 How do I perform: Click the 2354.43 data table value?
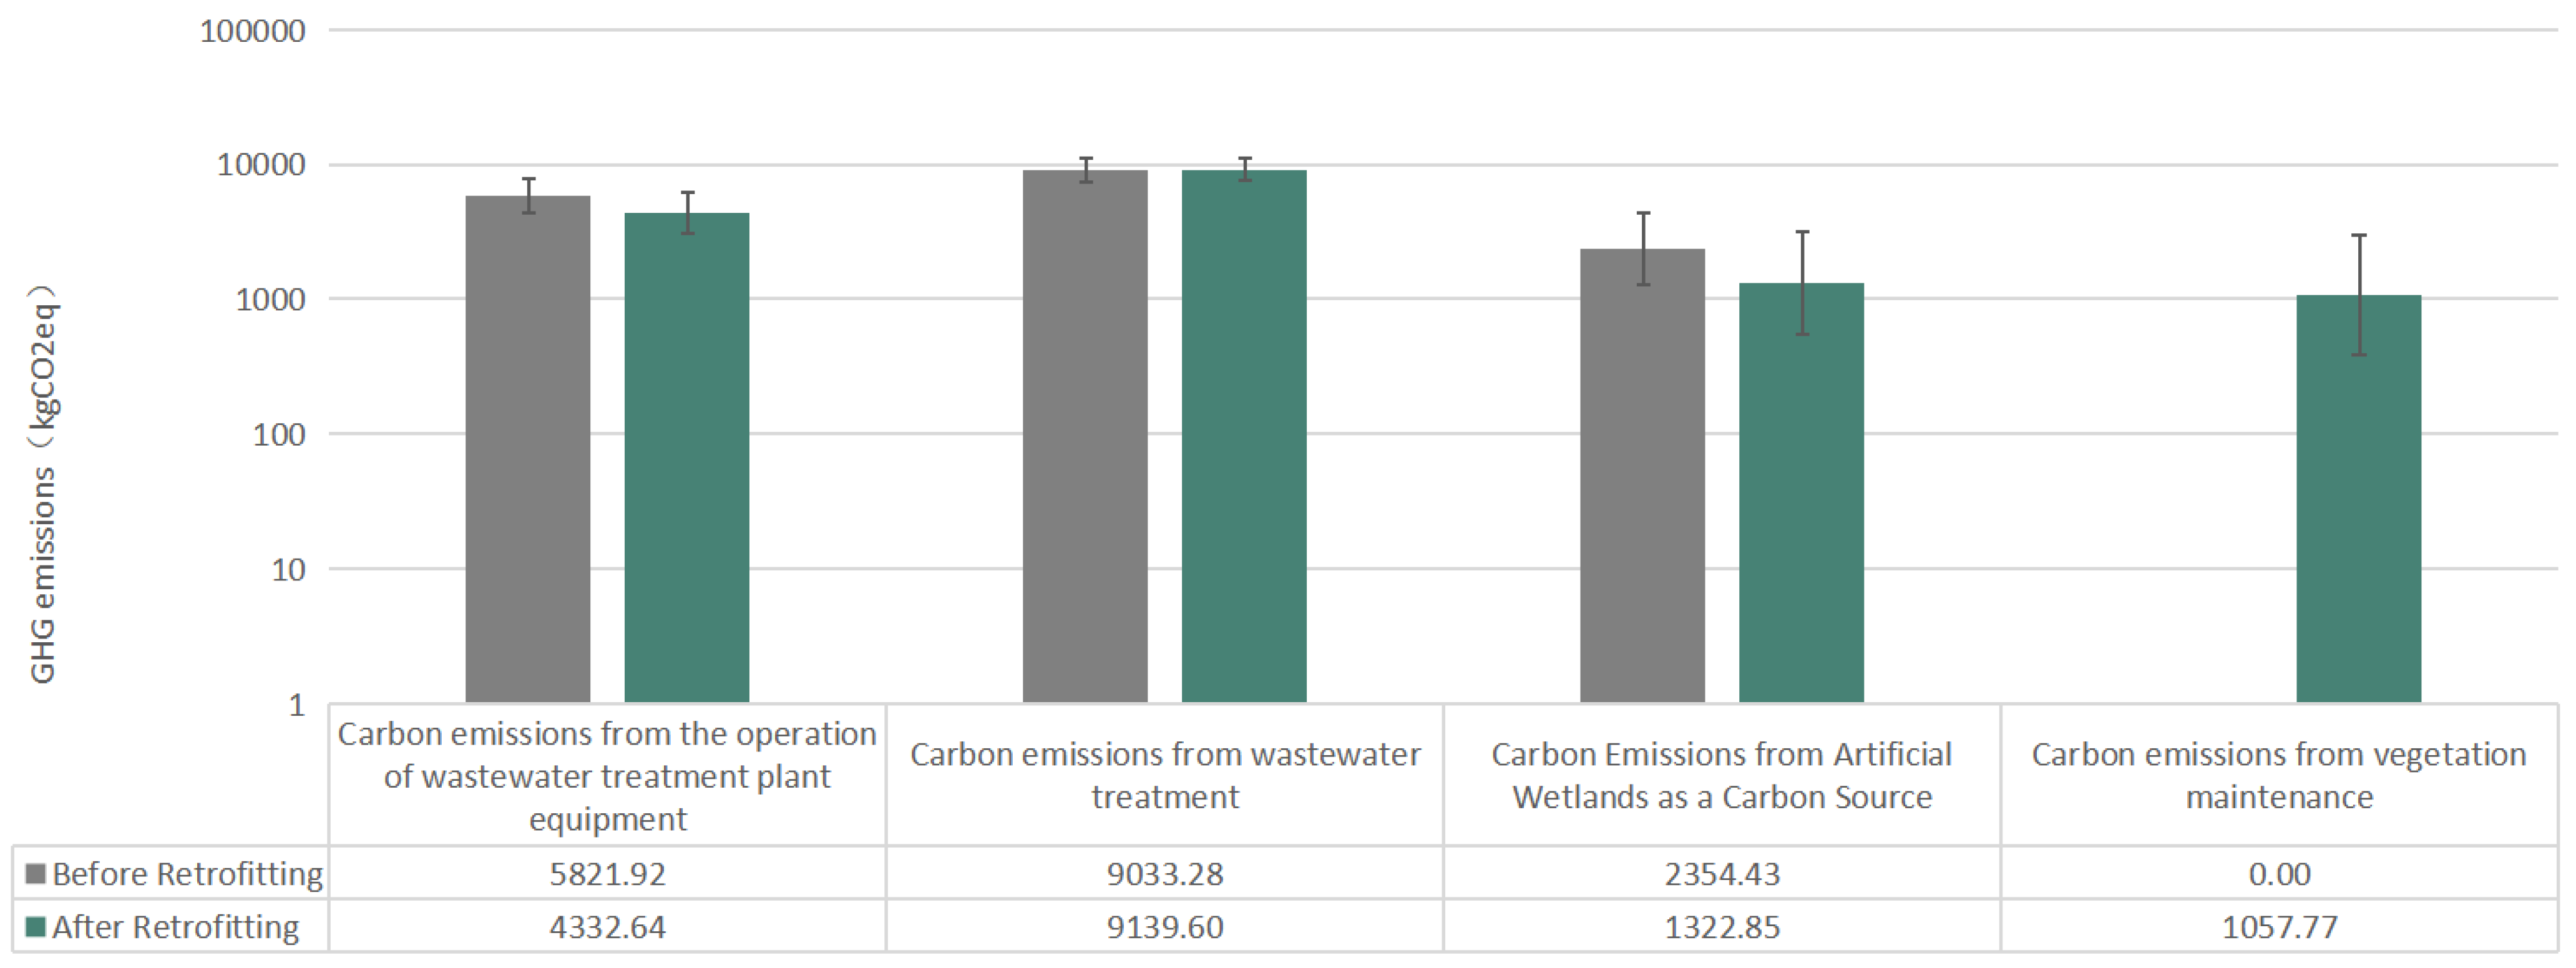coord(1722,874)
